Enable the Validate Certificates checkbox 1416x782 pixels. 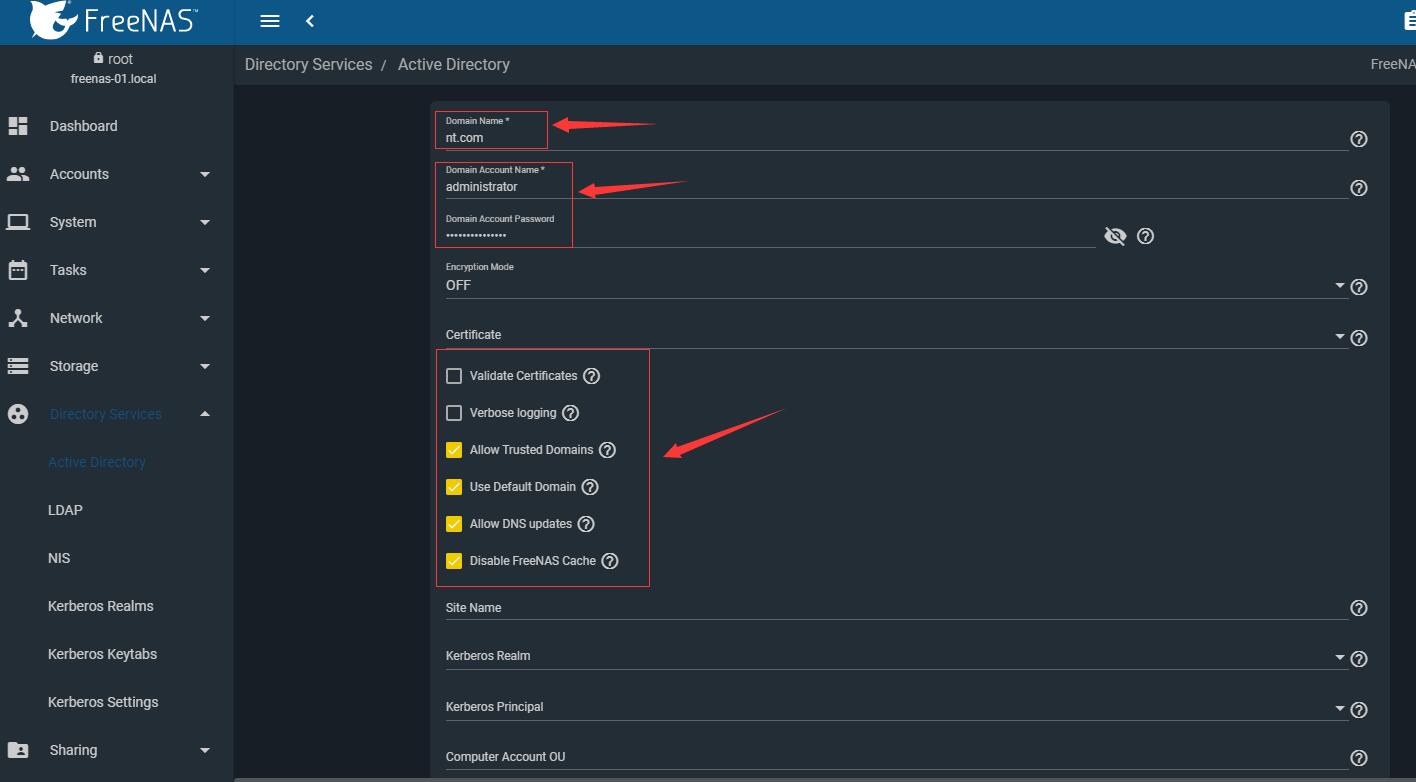coord(454,375)
